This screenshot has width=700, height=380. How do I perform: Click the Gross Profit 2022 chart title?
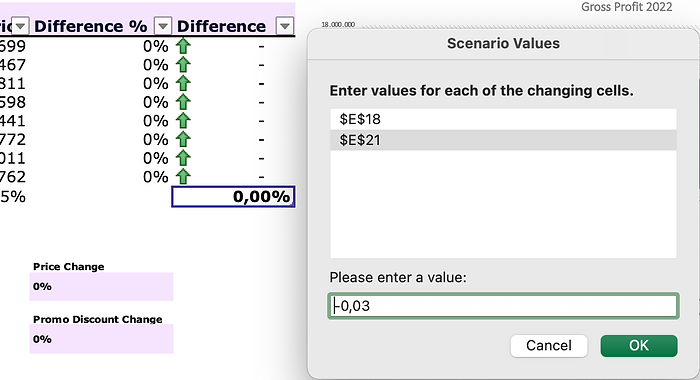click(626, 7)
